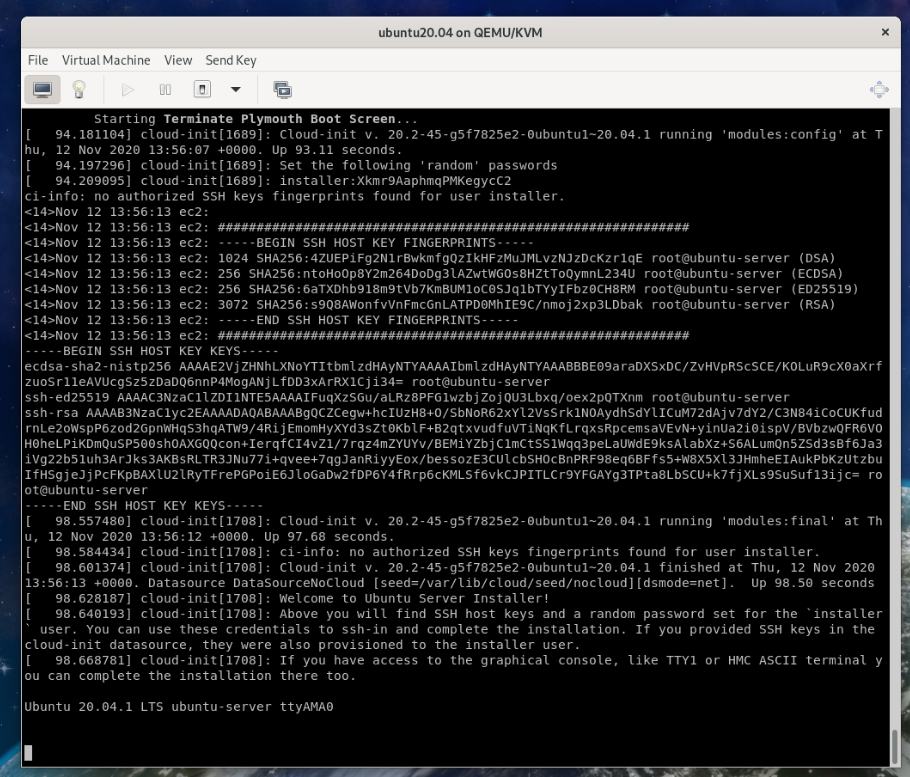Close the ubuntu20.04 QEMU/KVM window

[x=885, y=32]
